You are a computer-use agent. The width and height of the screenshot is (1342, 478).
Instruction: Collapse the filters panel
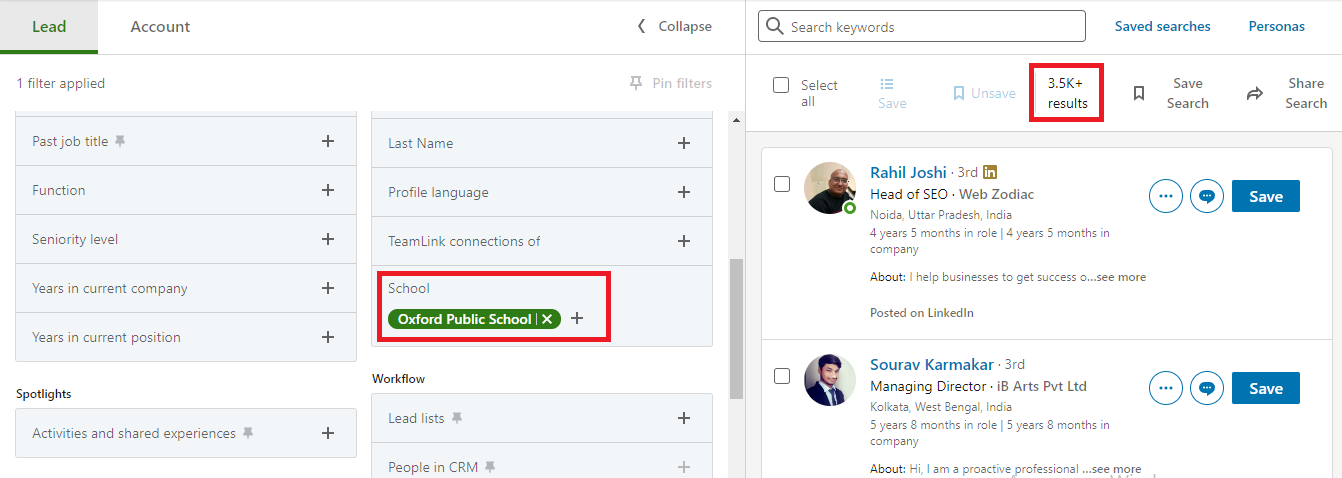coord(674,26)
